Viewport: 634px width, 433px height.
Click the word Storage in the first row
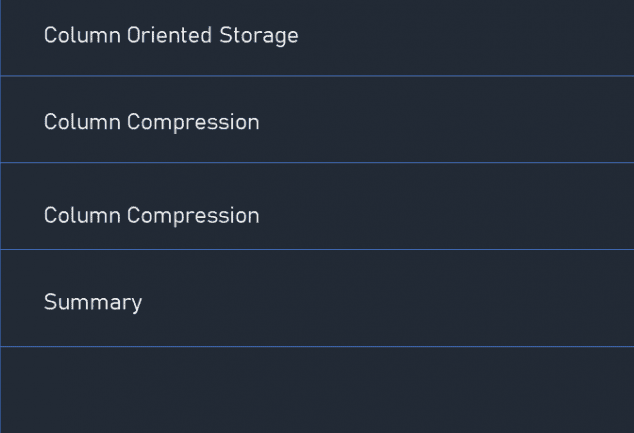259,36
